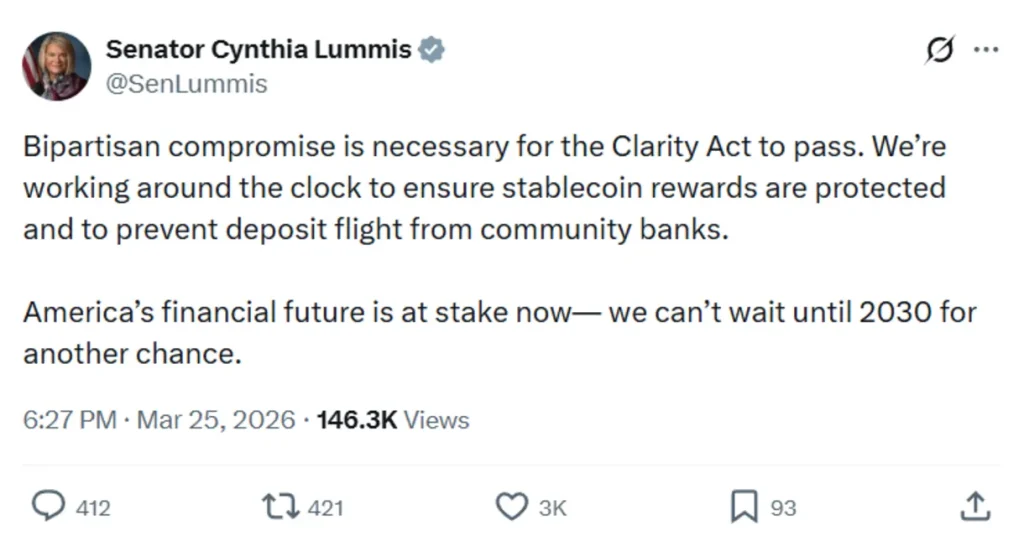
Task: Click the 421 reposts count
Action: (325, 508)
